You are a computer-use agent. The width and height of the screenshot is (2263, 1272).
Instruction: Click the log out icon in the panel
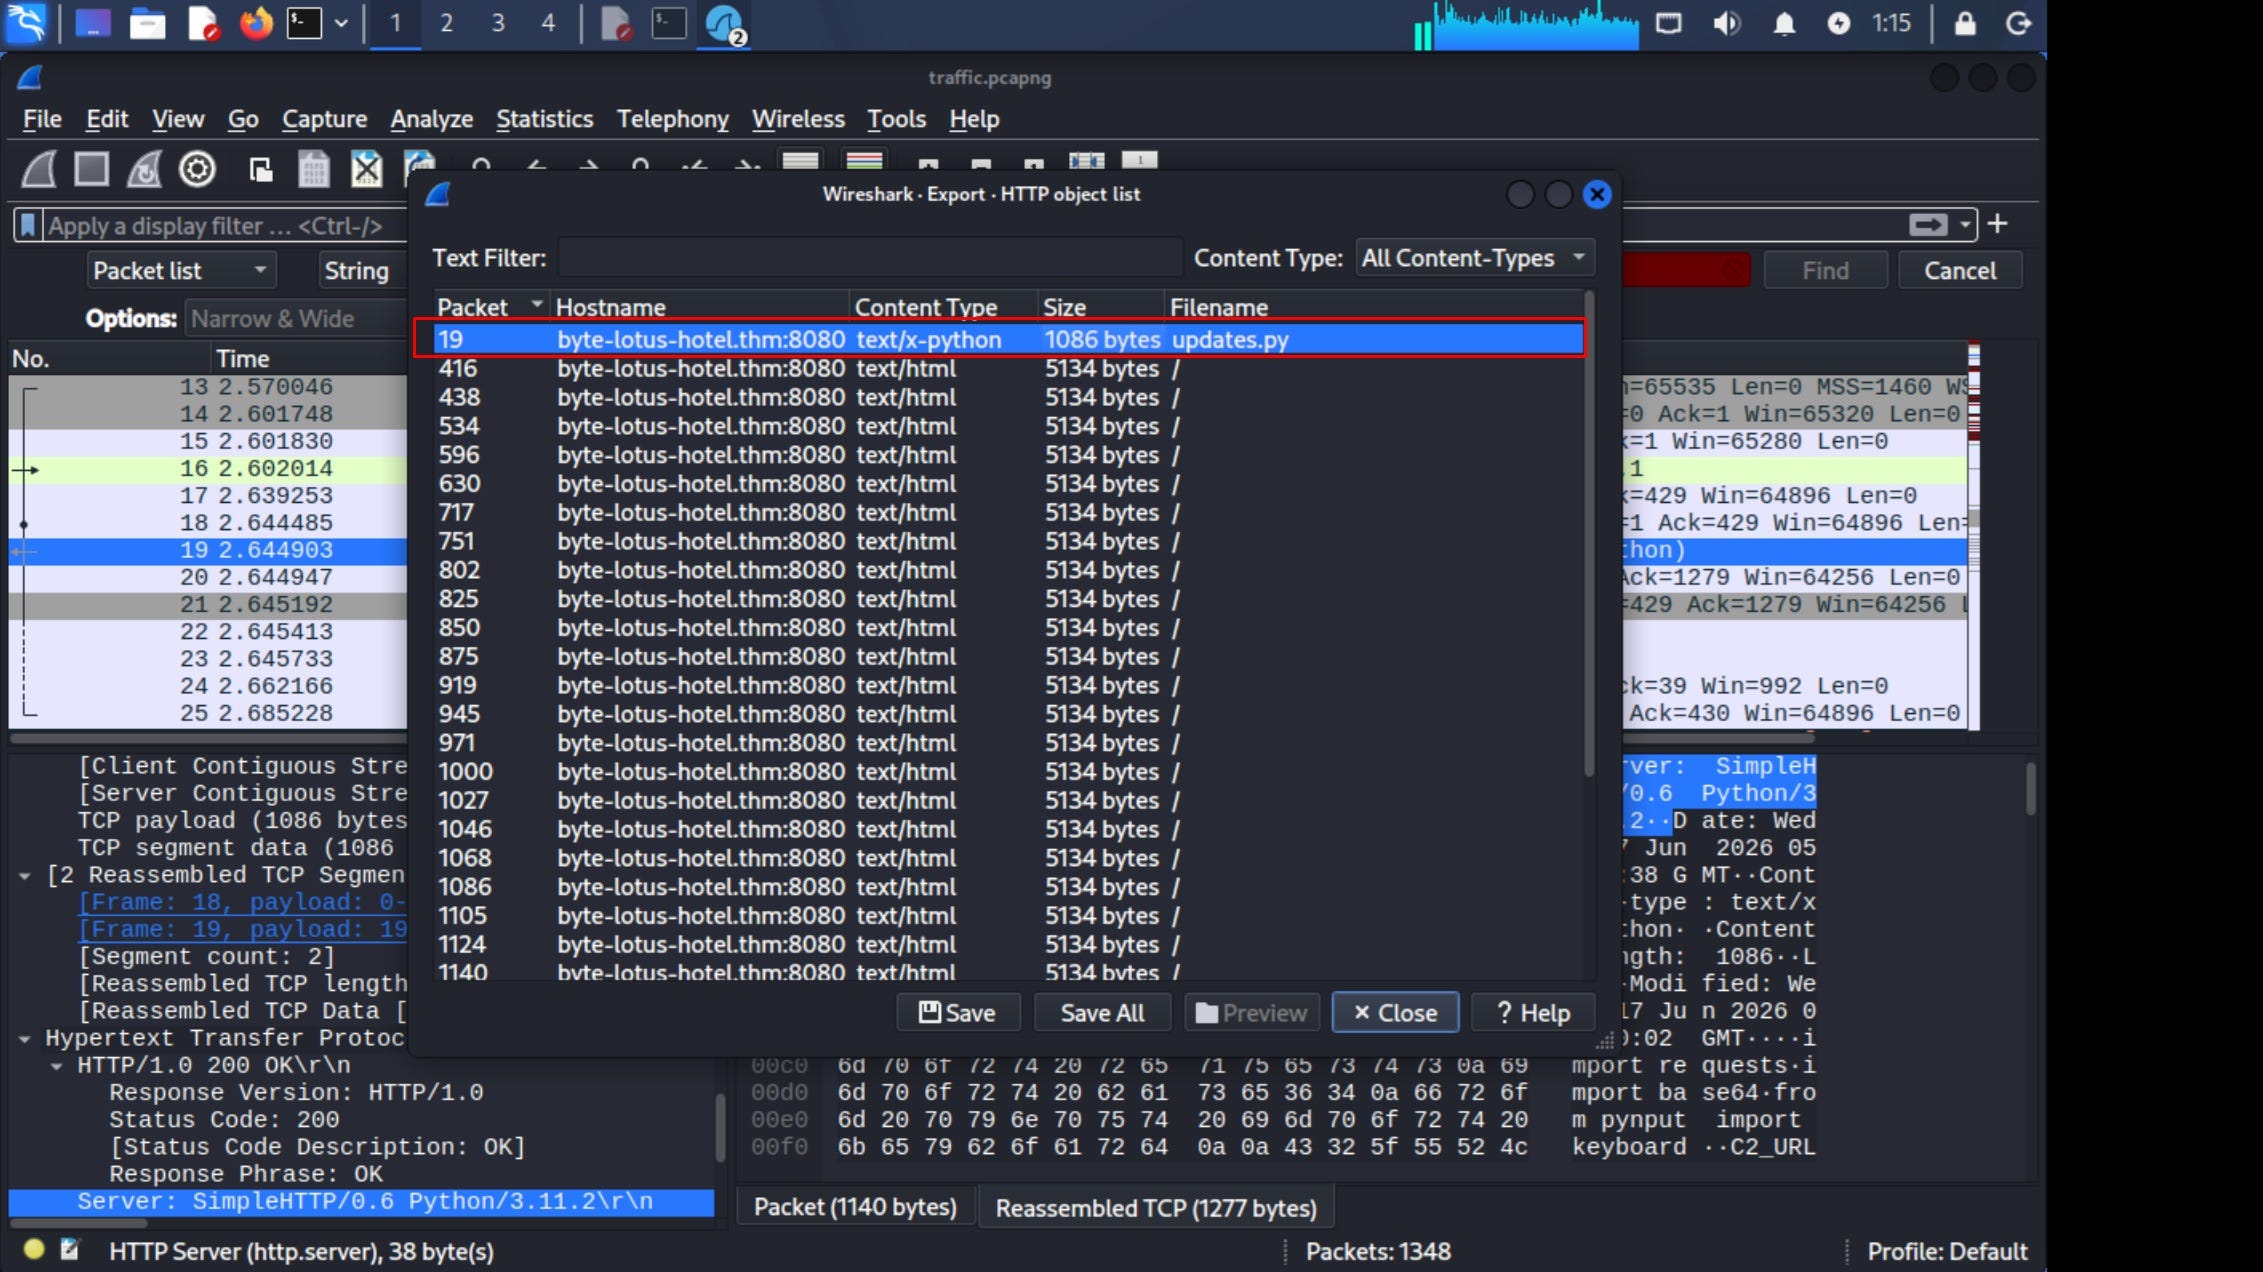pos(2018,23)
